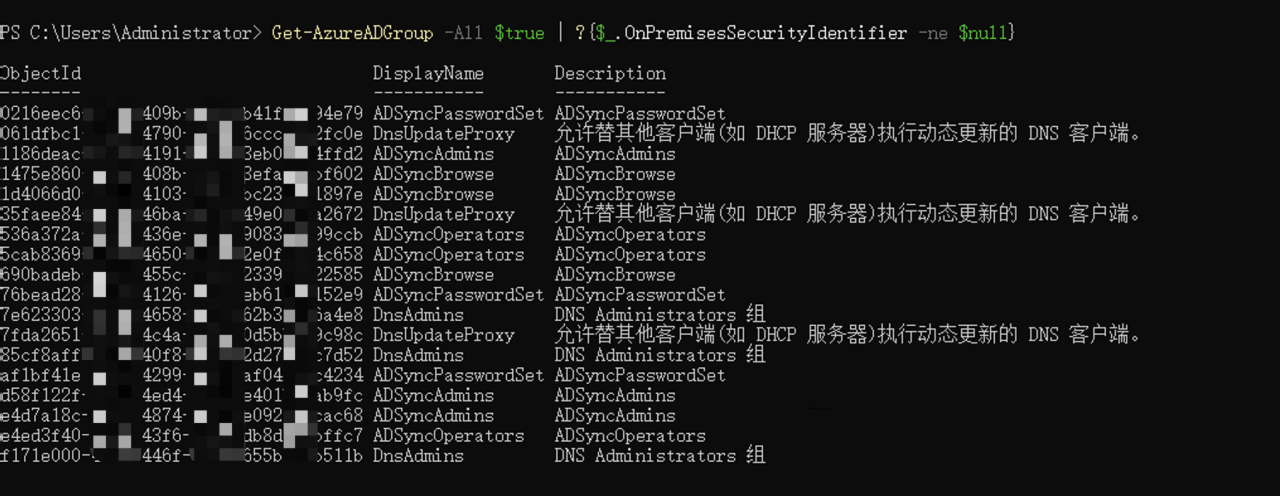Click the first DnsUpdateProxy display name
The image size is (1280, 496).
(443, 134)
